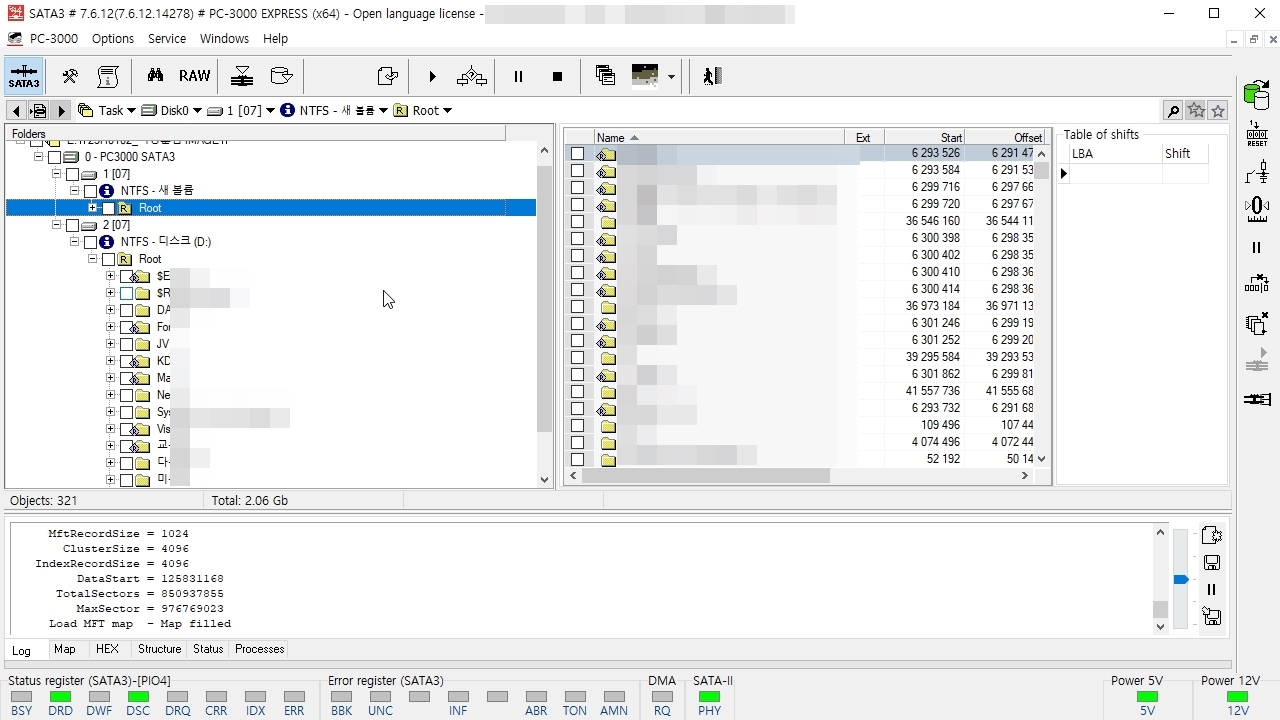Click the exit (walking man) toolbar icon
Screen dimensions: 1280x720
pos(712,76)
